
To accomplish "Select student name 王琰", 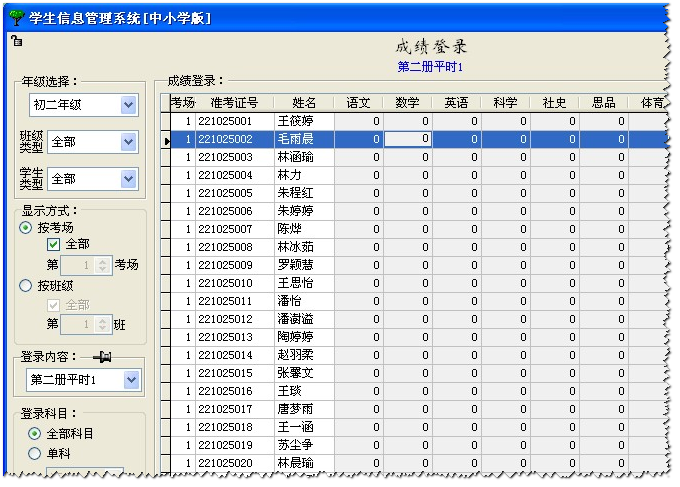I will [x=289, y=391].
